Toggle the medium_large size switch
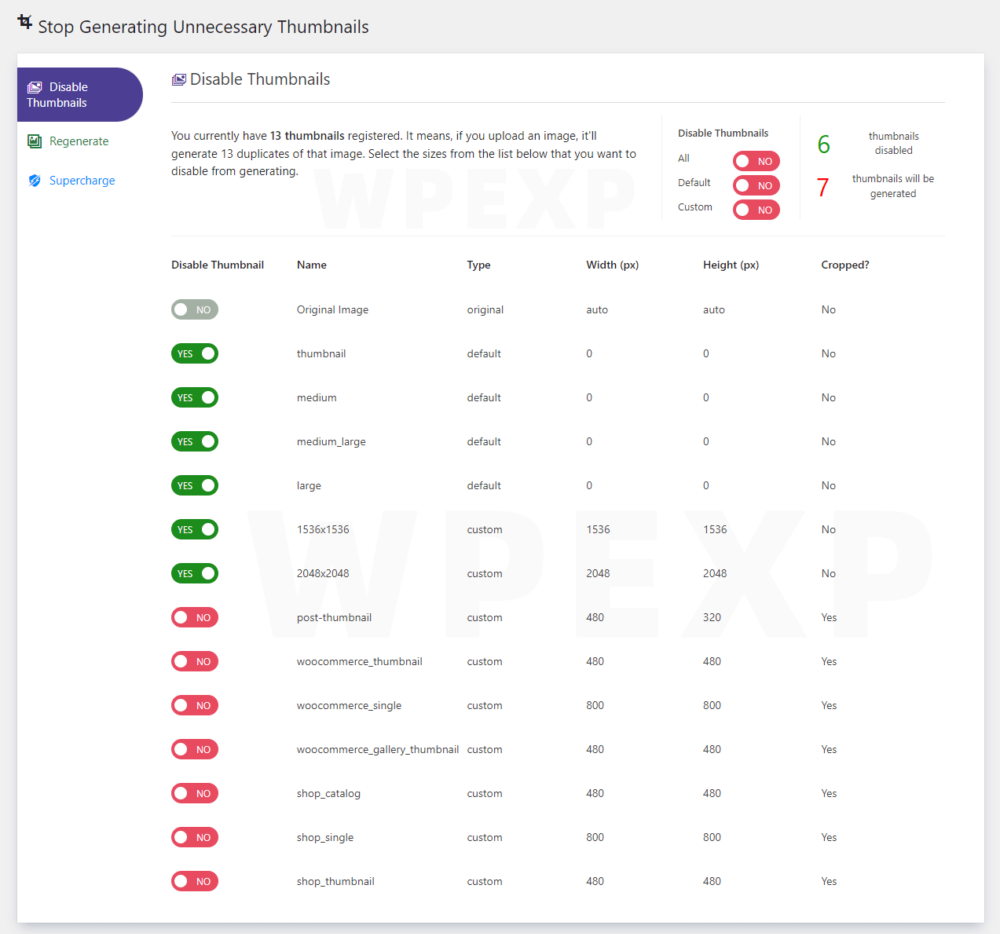Viewport: 1000px width, 934px height. (195, 442)
